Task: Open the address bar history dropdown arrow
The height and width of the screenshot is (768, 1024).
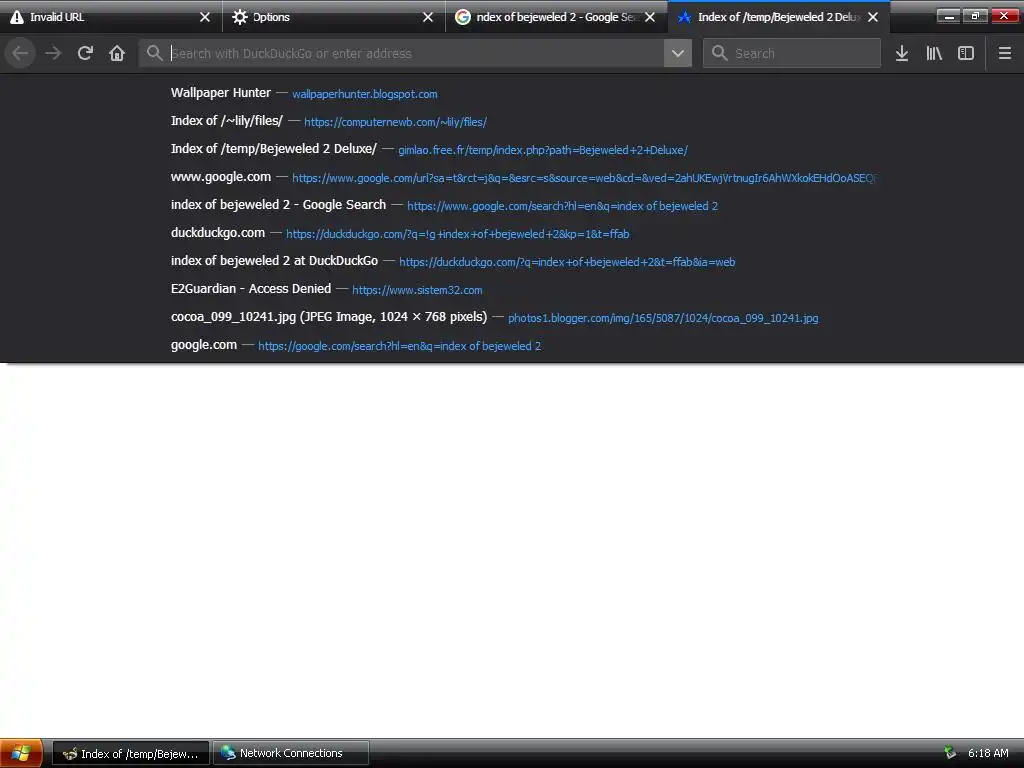Action: [678, 53]
